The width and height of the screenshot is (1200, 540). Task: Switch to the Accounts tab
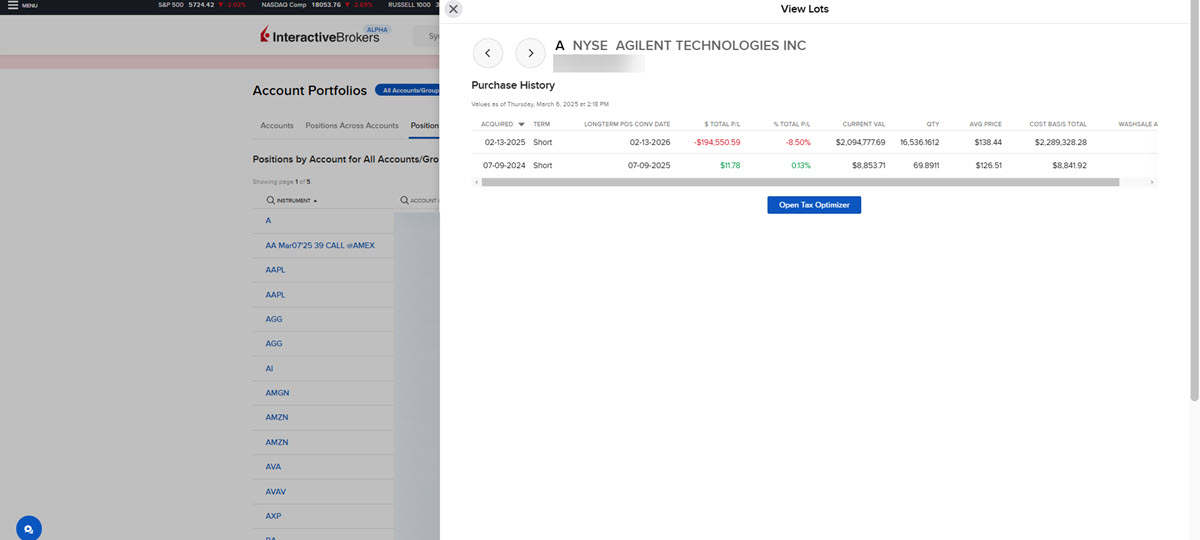pyautogui.click(x=277, y=126)
